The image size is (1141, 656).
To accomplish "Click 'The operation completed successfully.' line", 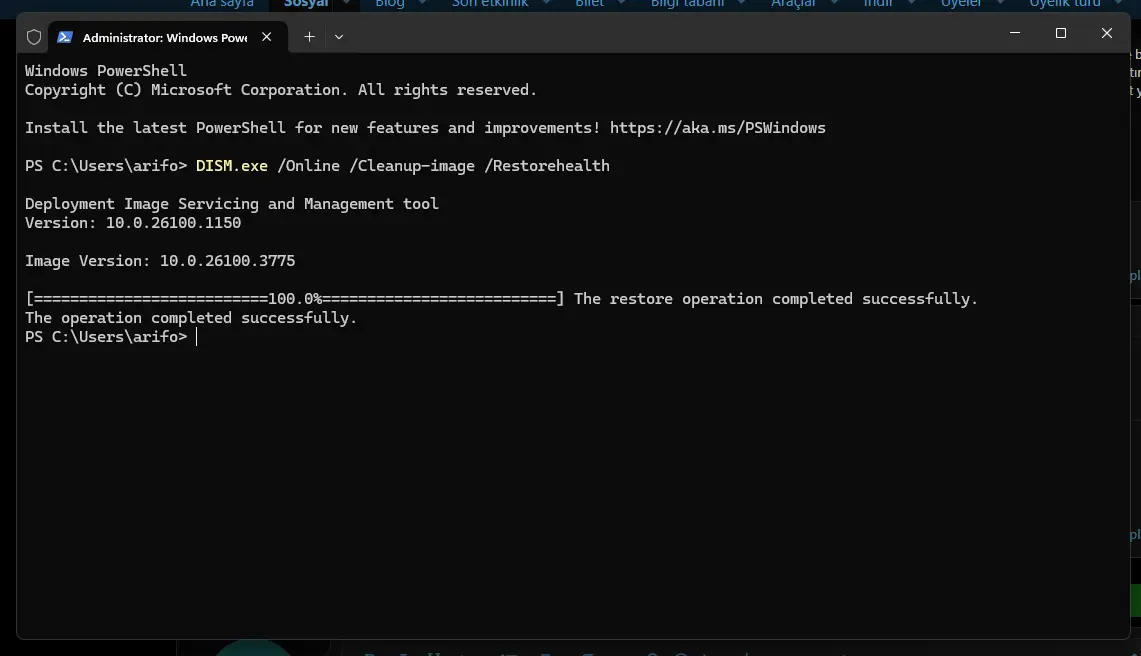I will coord(191,318).
